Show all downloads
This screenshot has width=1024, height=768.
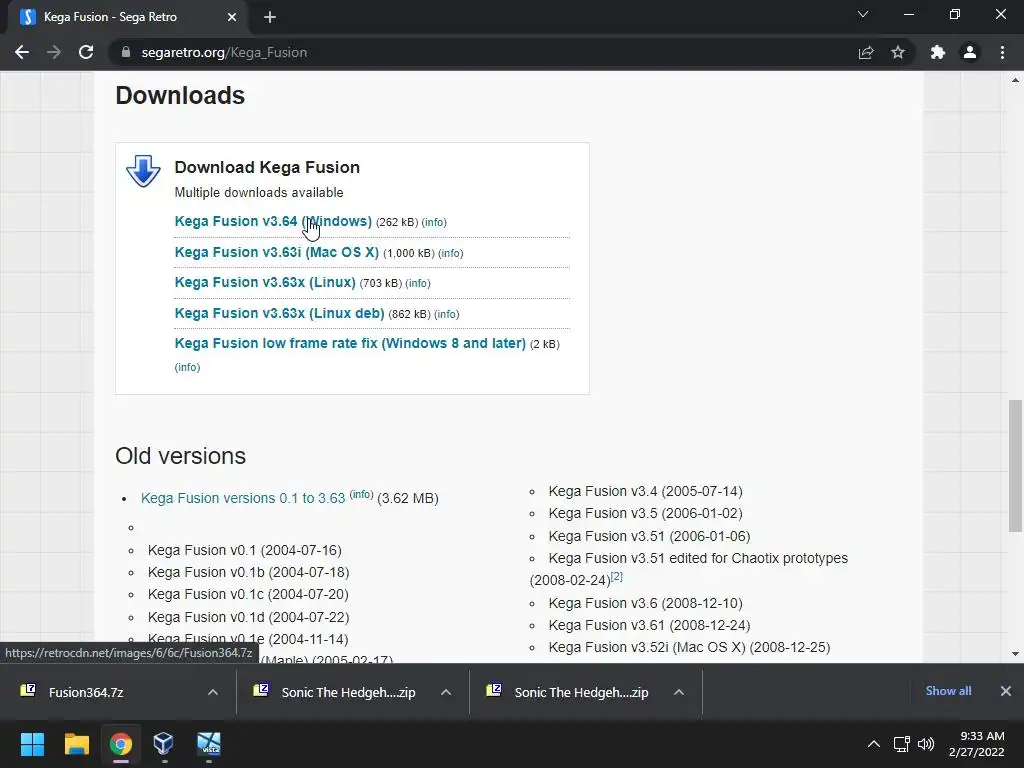(948, 691)
